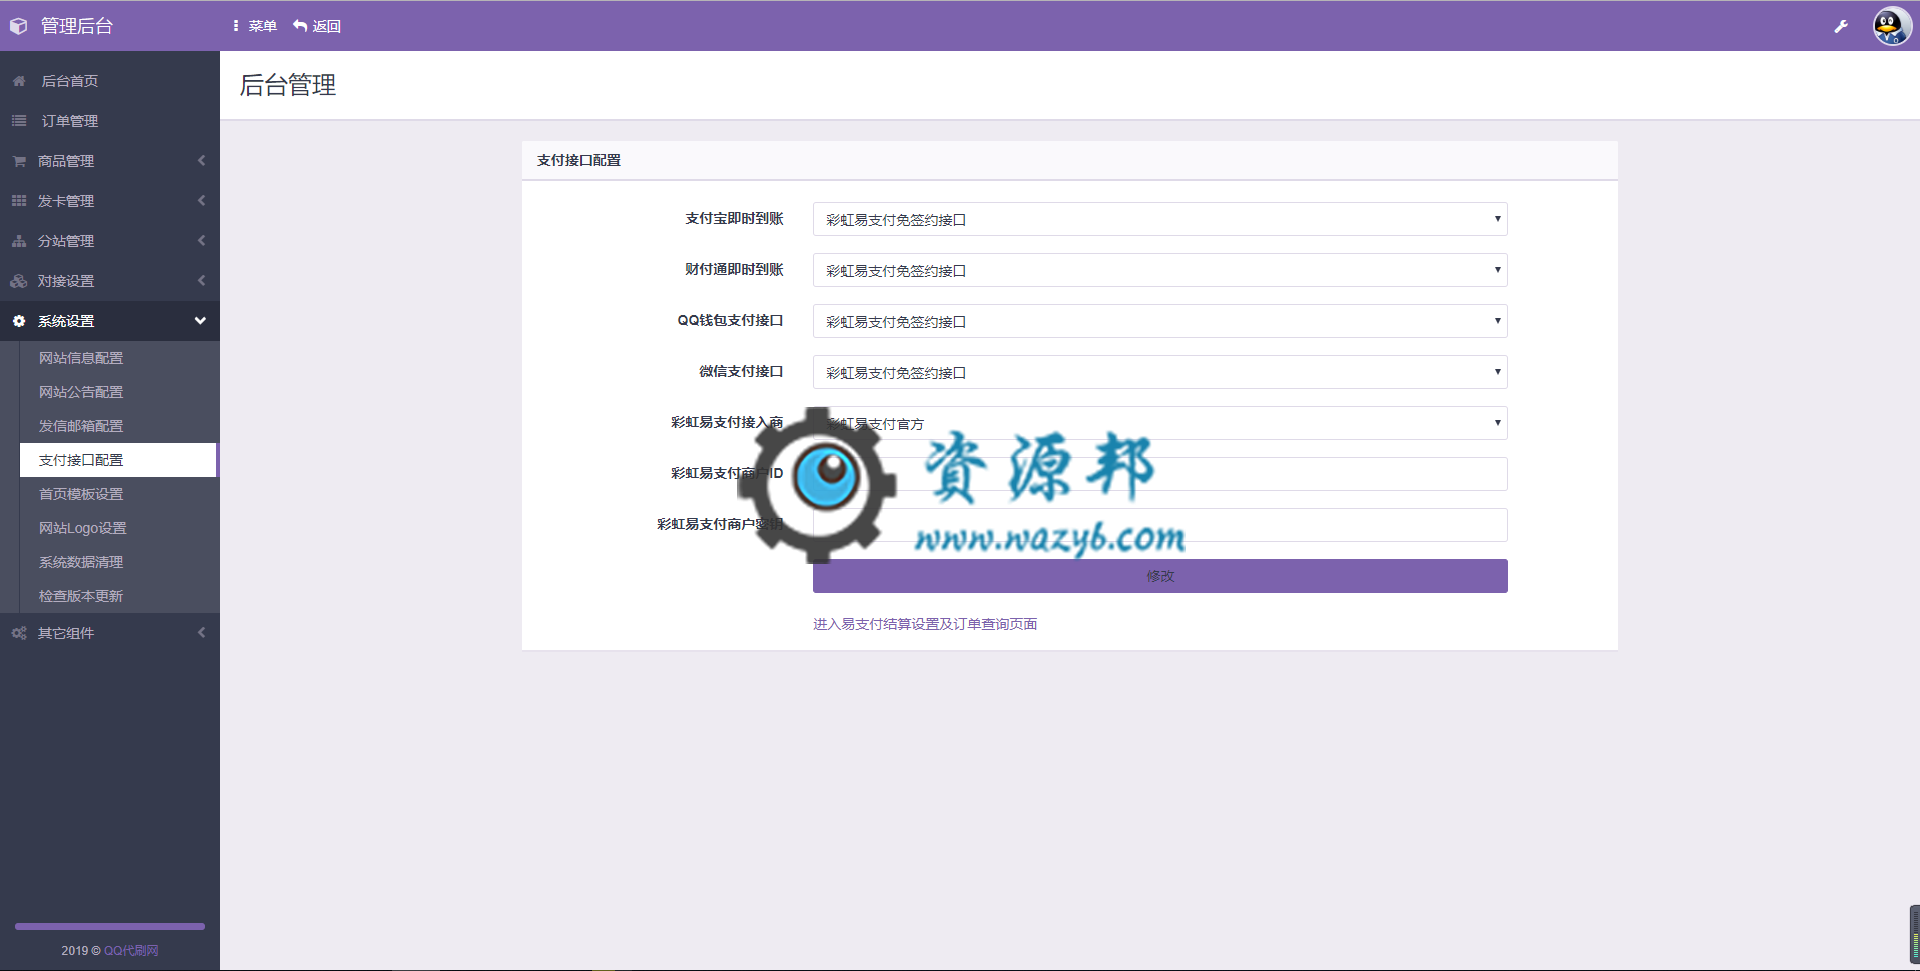The image size is (1920, 971).
Task: Click the 管理后台 brand title
Action: click(77, 26)
